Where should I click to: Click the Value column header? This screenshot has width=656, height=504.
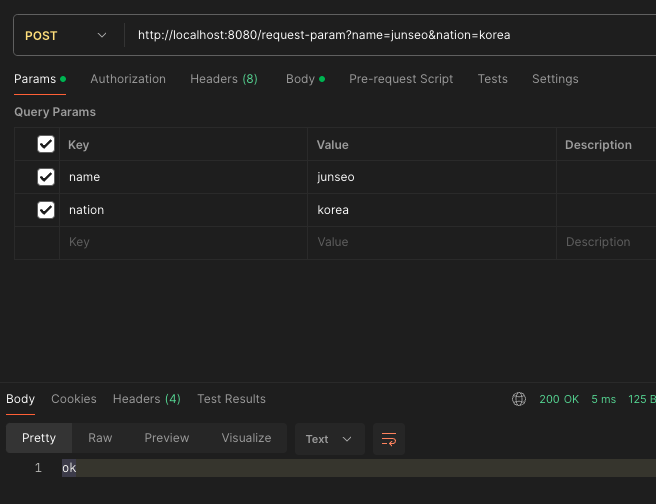332,145
